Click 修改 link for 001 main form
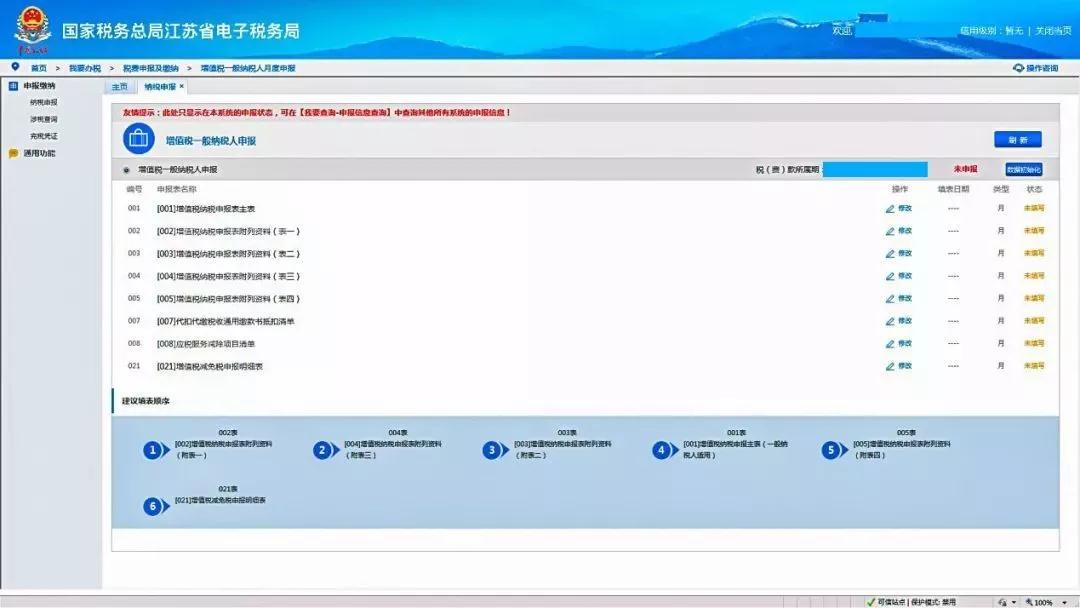The width and height of the screenshot is (1080, 608). tap(904, 208)
